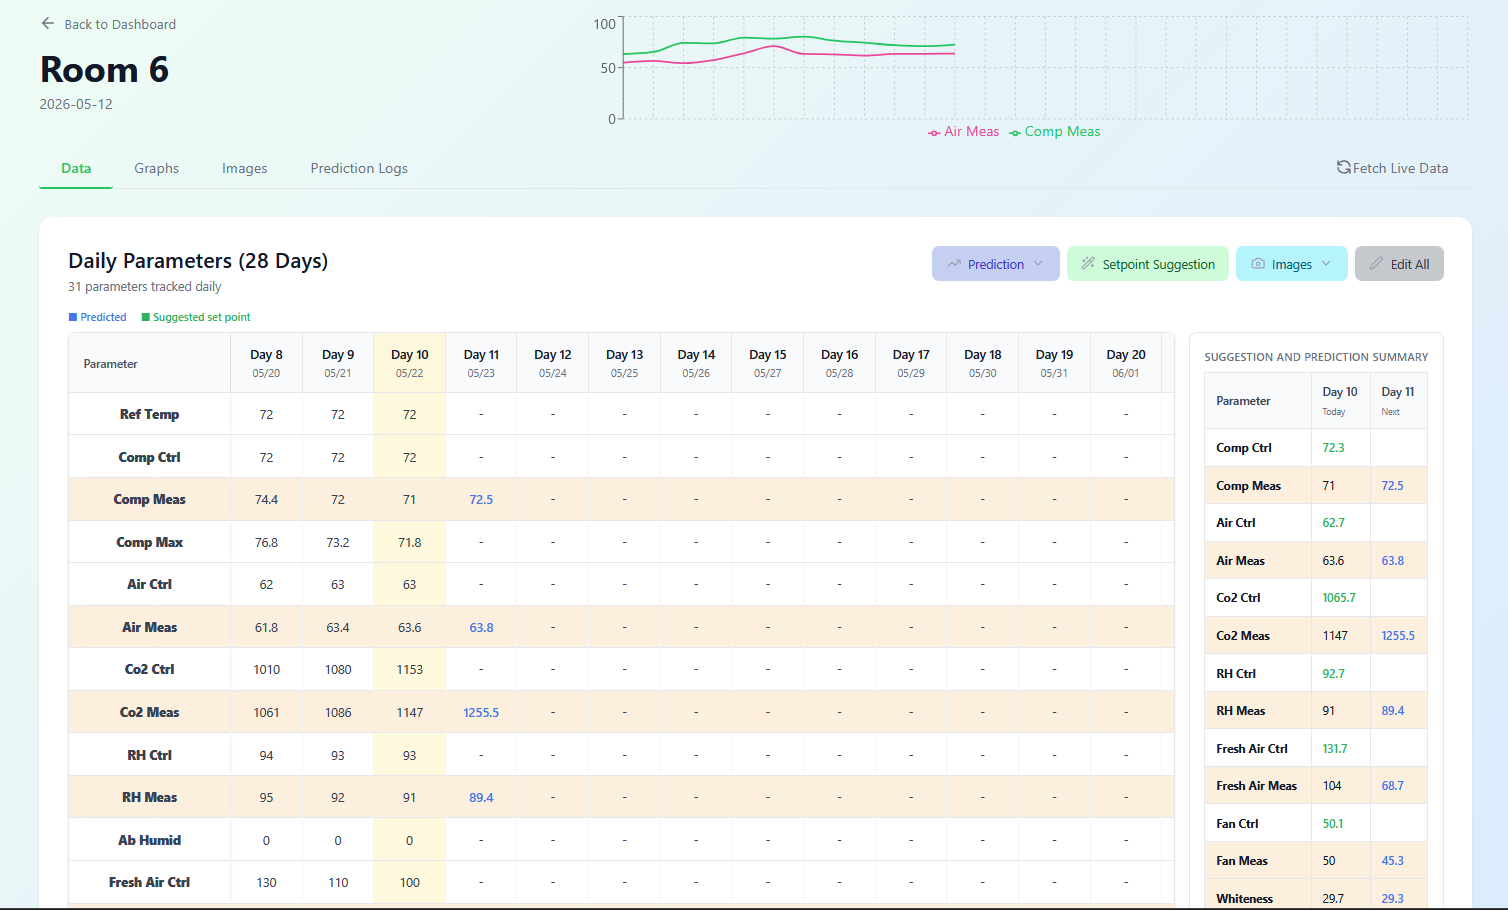The image size is (1508, 910).
Task: Click the suggested 92.7 RH Ctrl value
Action: click(x=1334, y=673)
